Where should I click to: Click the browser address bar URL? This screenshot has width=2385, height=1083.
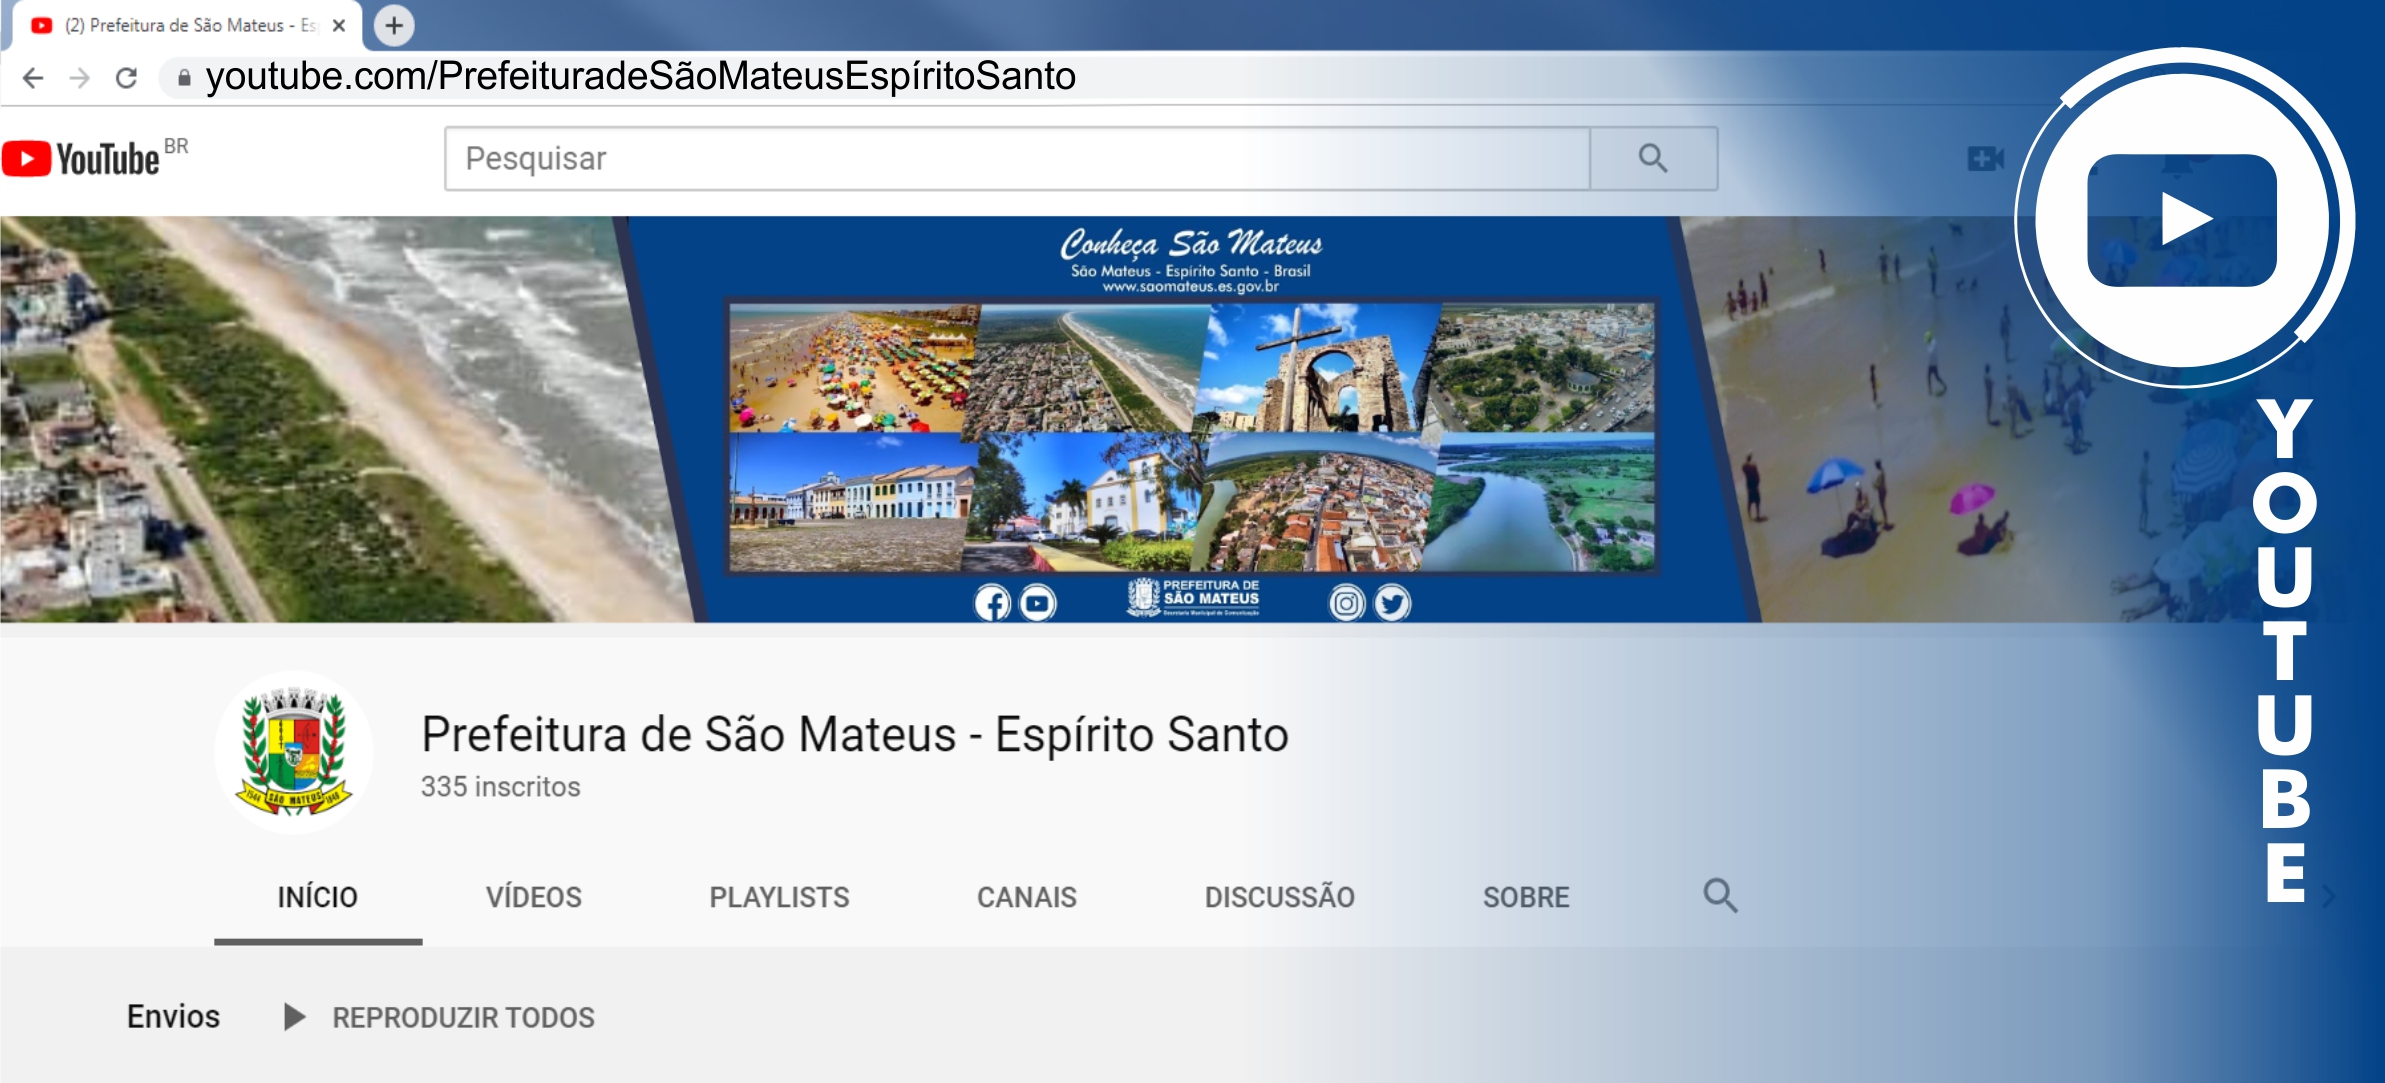tap(640, 77)
